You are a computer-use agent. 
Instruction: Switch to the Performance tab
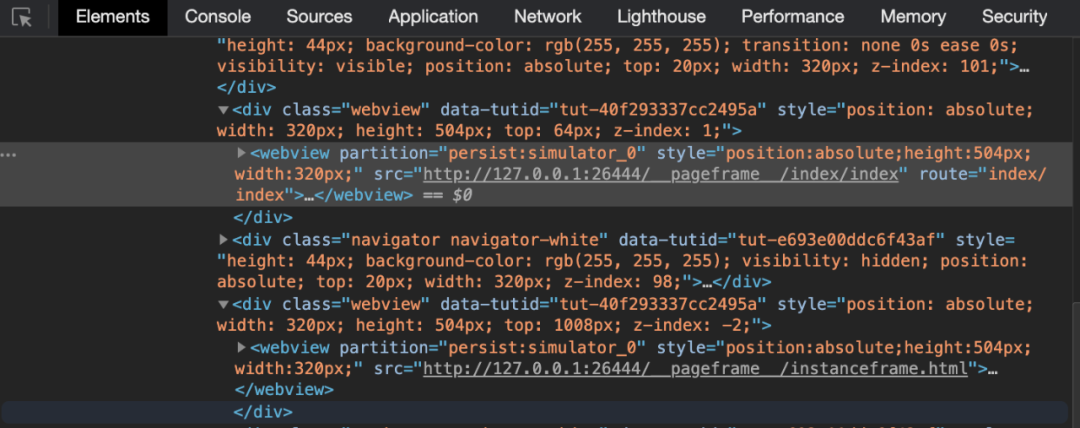pyautogui.click(x=792, y=17)
